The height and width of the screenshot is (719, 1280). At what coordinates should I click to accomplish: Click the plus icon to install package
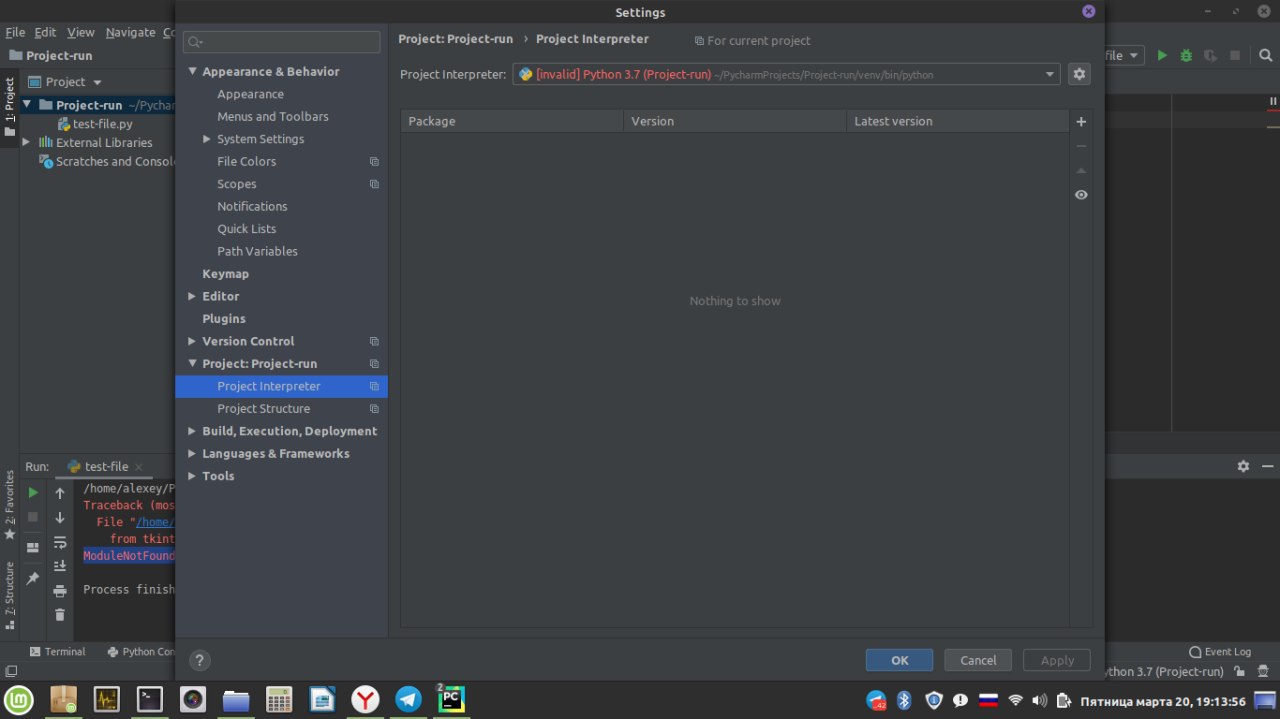click(1081, 122)
